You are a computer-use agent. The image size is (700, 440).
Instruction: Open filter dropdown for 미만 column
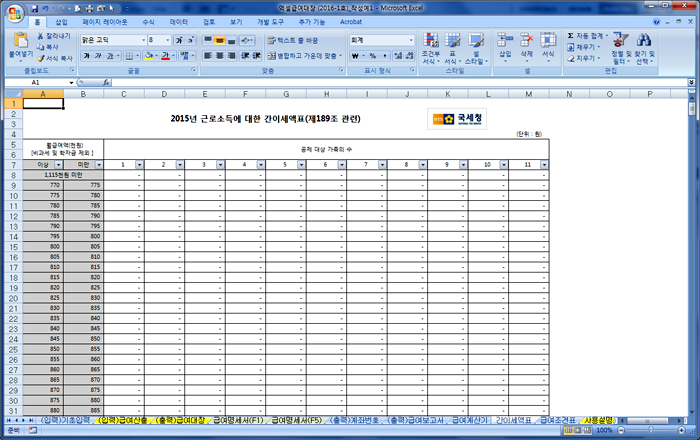[99, 165]
